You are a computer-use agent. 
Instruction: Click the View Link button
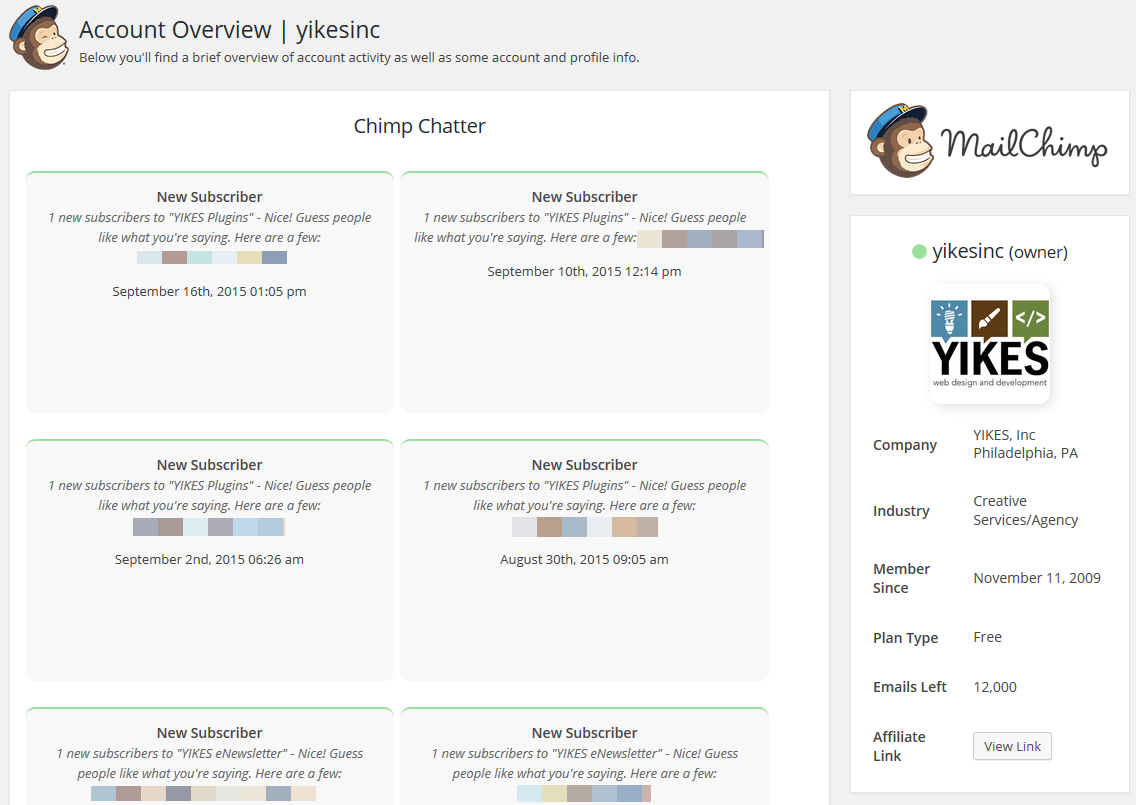(x=1012, y=746)
